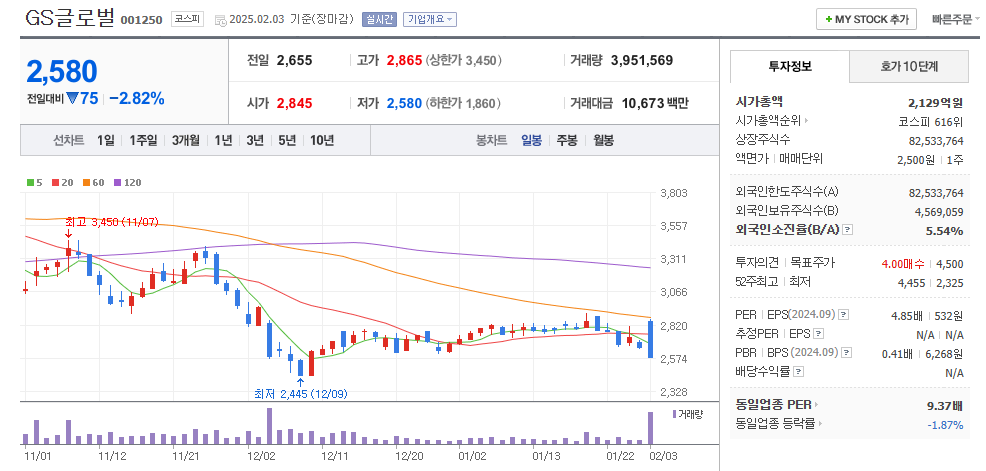Click the 52주최고 label

click(757, 282)
